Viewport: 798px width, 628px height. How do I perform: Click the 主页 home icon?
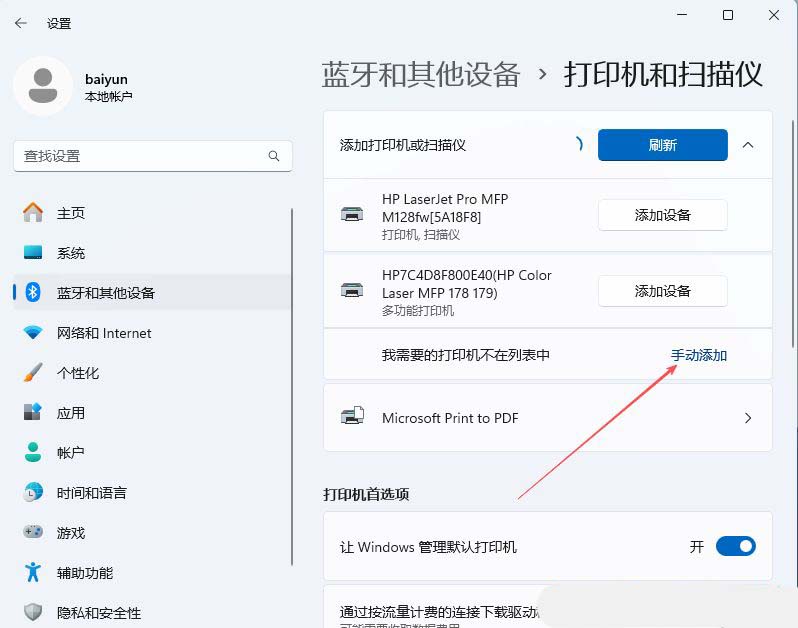pyautogui.click(x=33, y=213)
